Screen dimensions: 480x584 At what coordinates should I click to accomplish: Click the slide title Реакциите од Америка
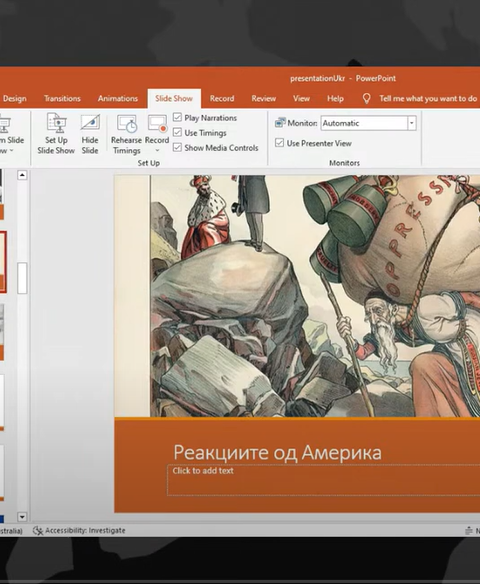[x=277, y=453]
